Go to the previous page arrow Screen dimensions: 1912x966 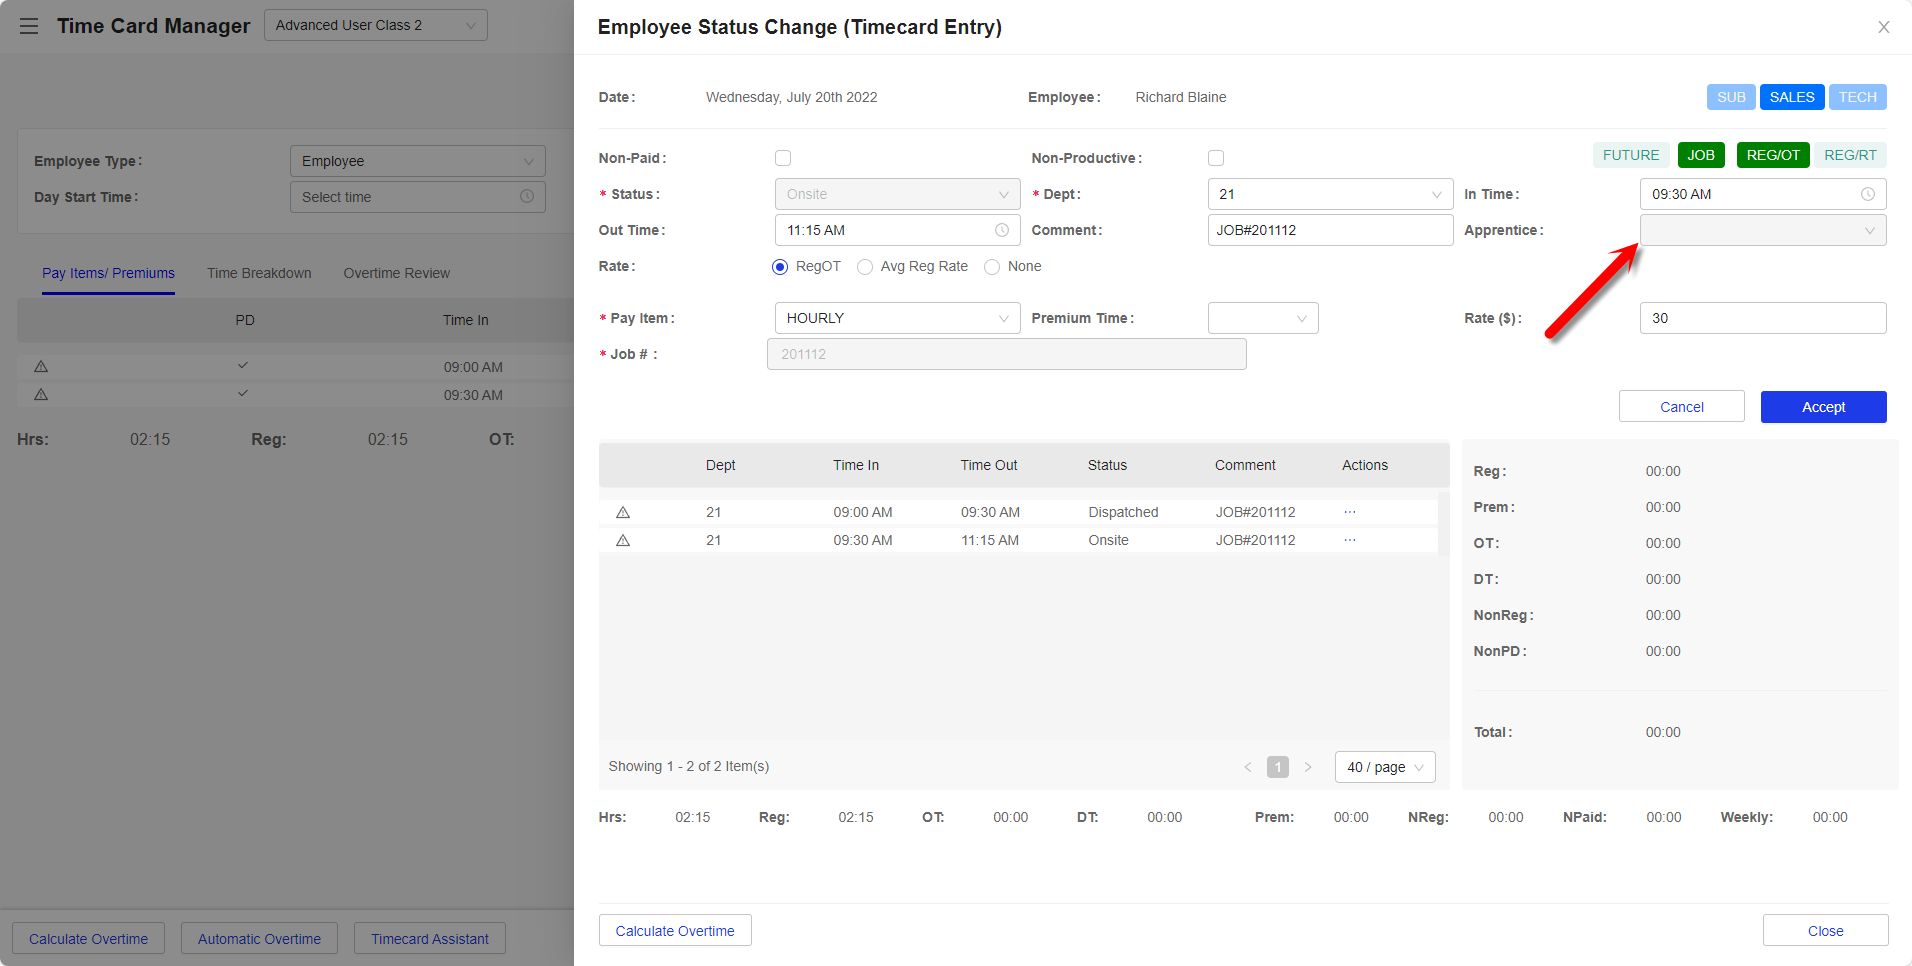tap(1247, 767)
